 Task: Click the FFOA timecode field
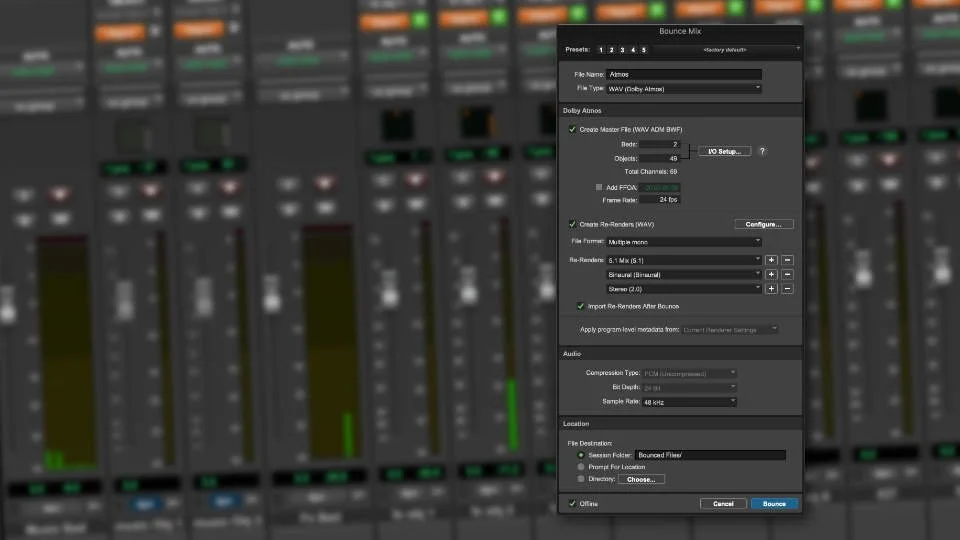click(x=660, y=187)
